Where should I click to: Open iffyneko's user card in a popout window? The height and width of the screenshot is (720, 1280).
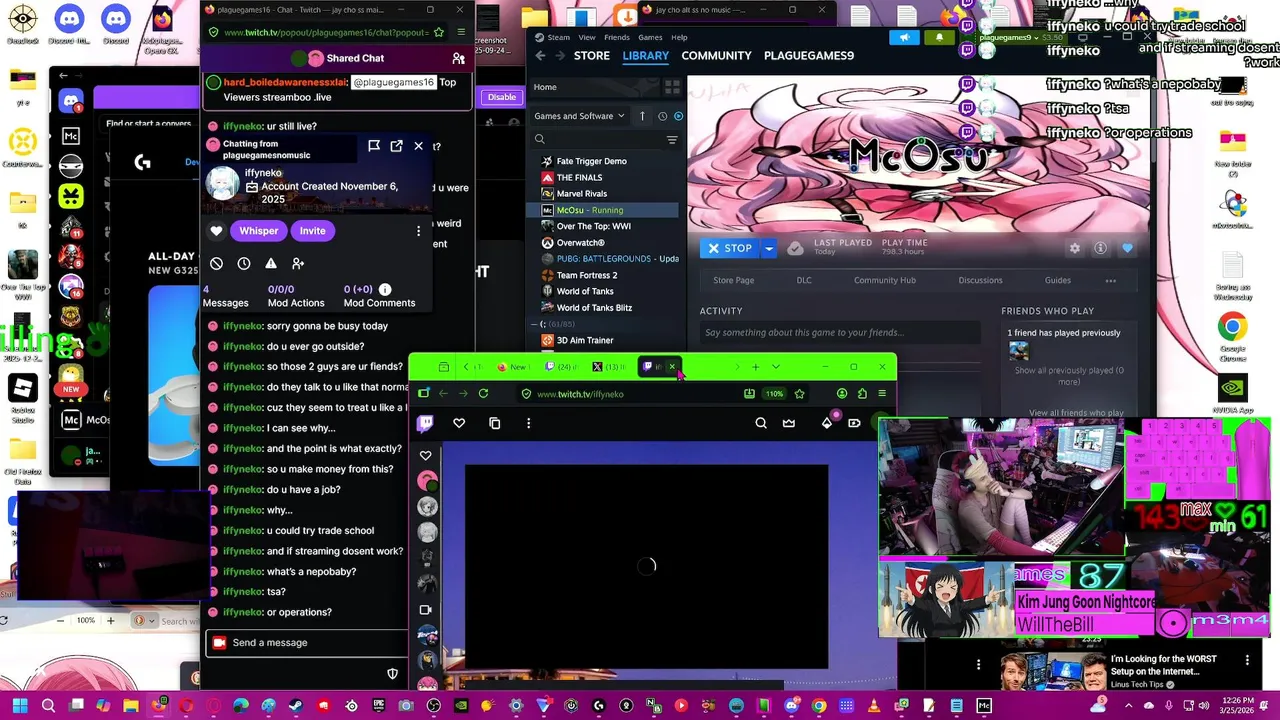(x=396, y=146)
